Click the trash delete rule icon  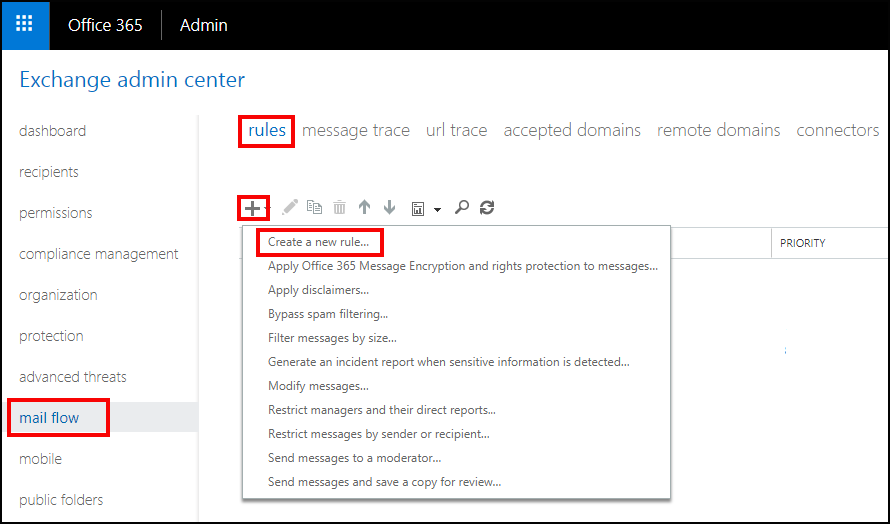coord(340,208)
